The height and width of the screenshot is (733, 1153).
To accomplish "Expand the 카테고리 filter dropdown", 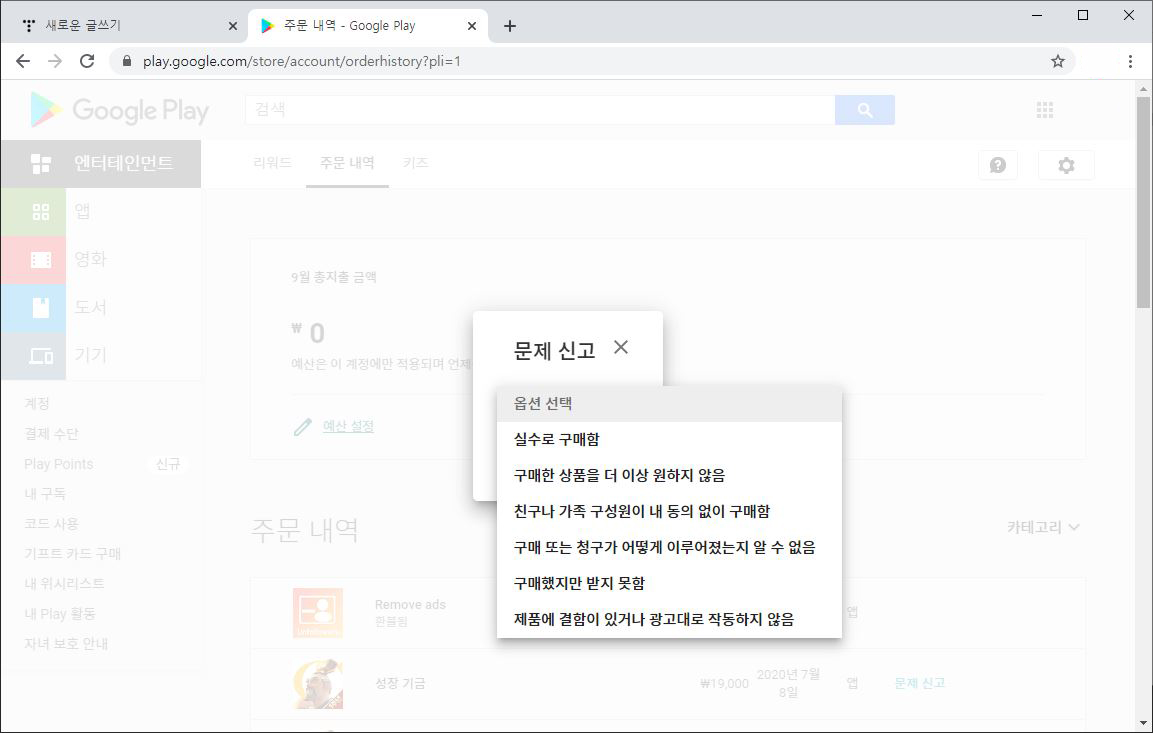I will pyautogui.click(x=1043, y=526).
